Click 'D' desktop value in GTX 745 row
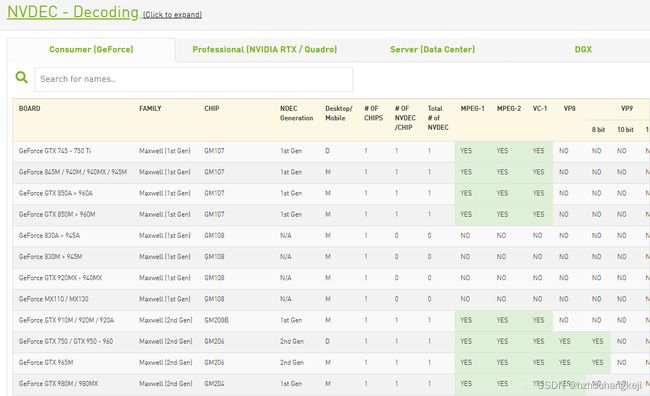 point(327,151)
